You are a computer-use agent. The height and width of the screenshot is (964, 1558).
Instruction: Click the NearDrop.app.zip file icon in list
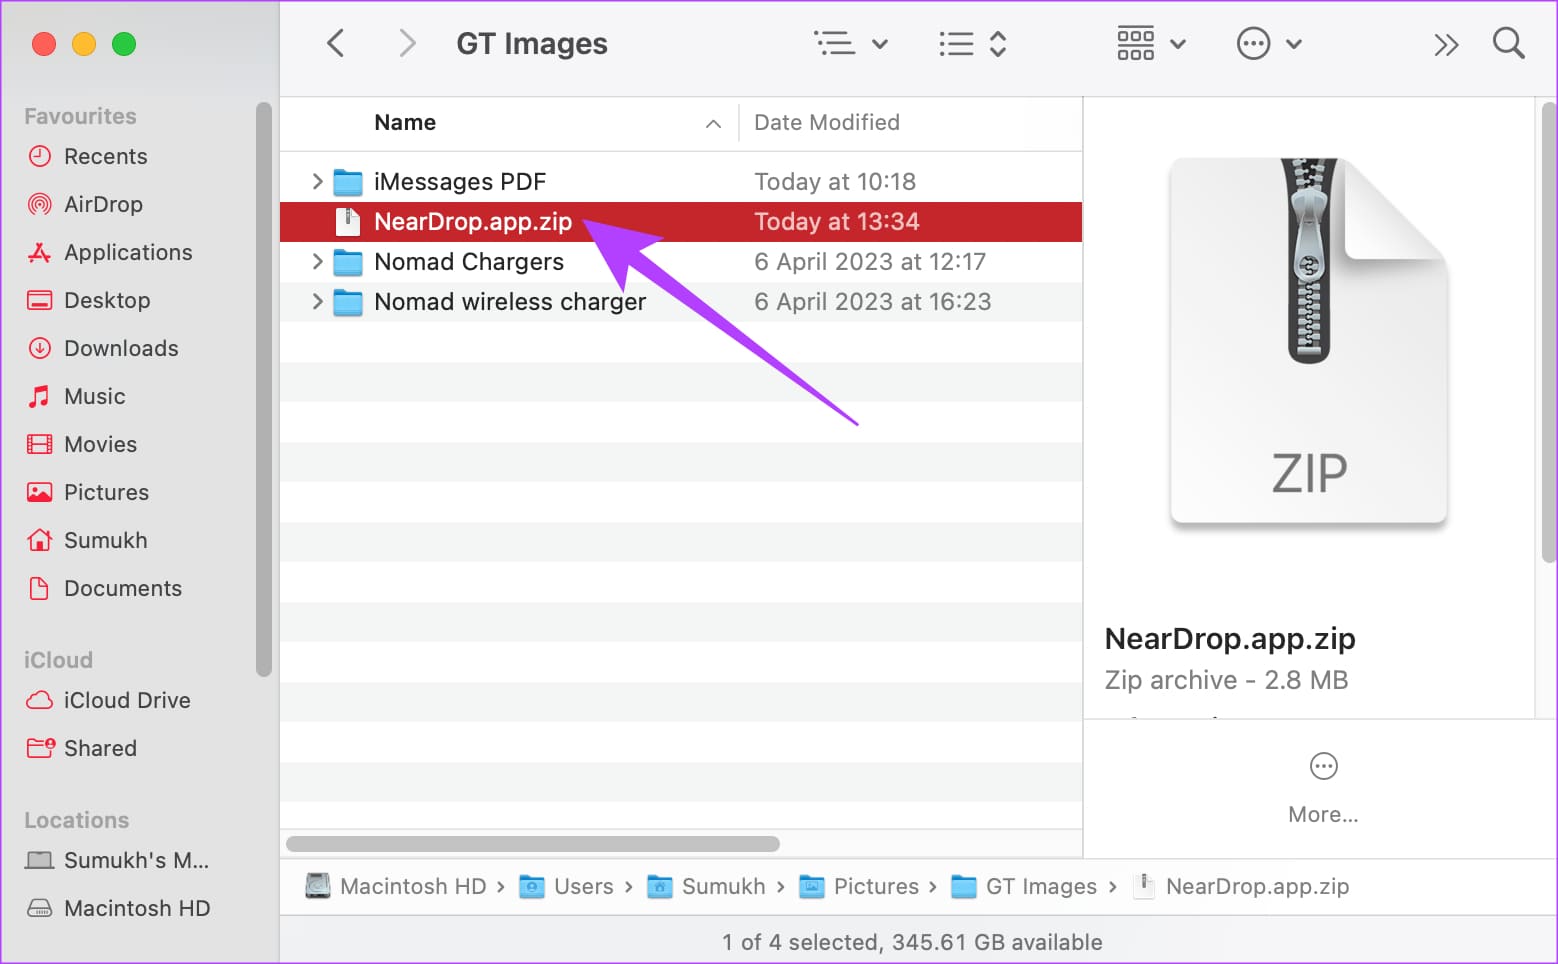(347, 222)
